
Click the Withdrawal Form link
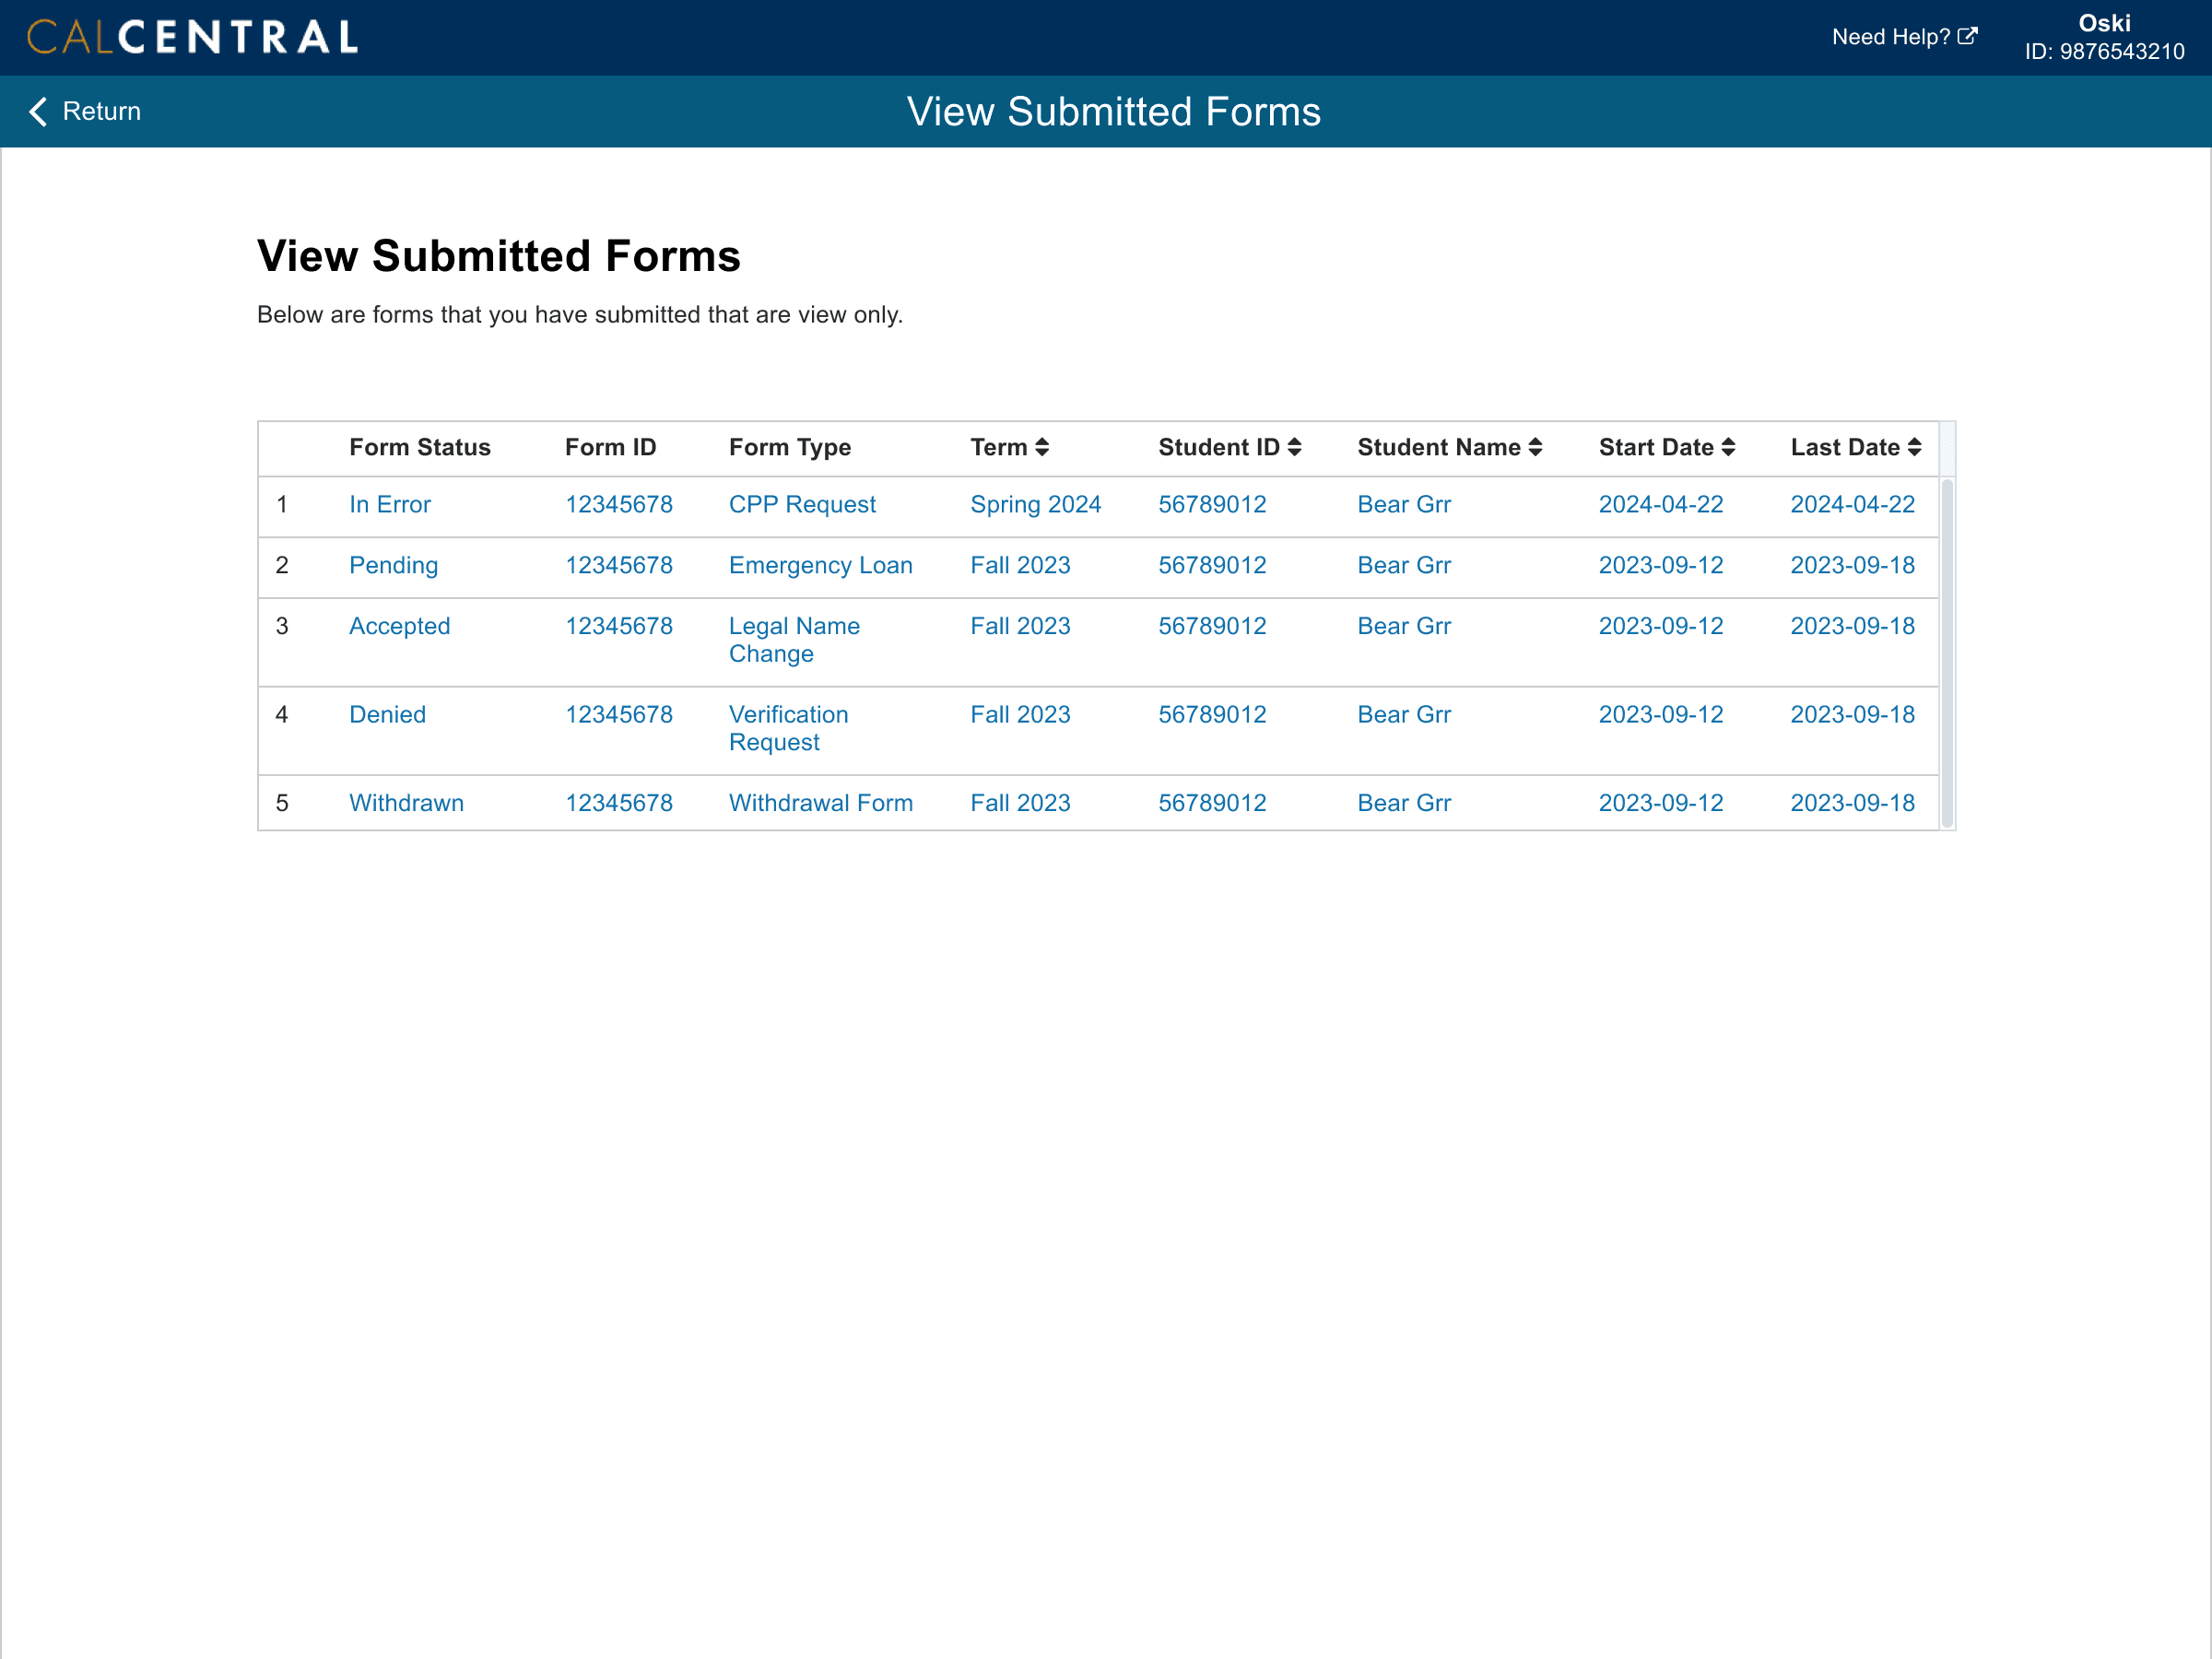coord(820,803)
